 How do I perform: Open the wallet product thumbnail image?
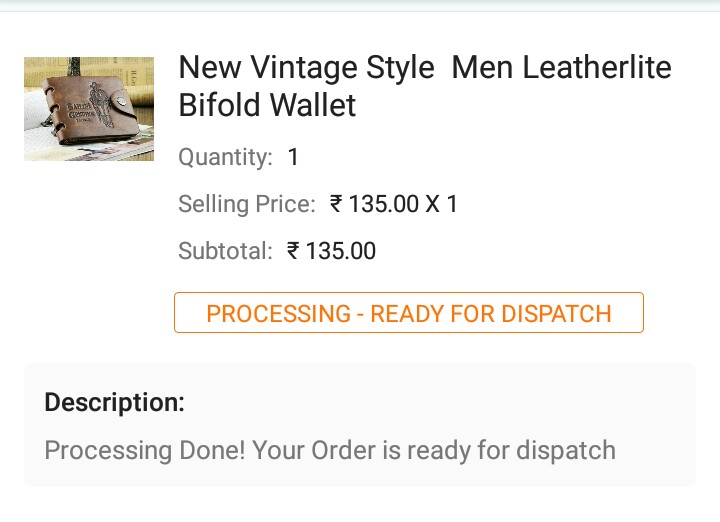point(89,109)
